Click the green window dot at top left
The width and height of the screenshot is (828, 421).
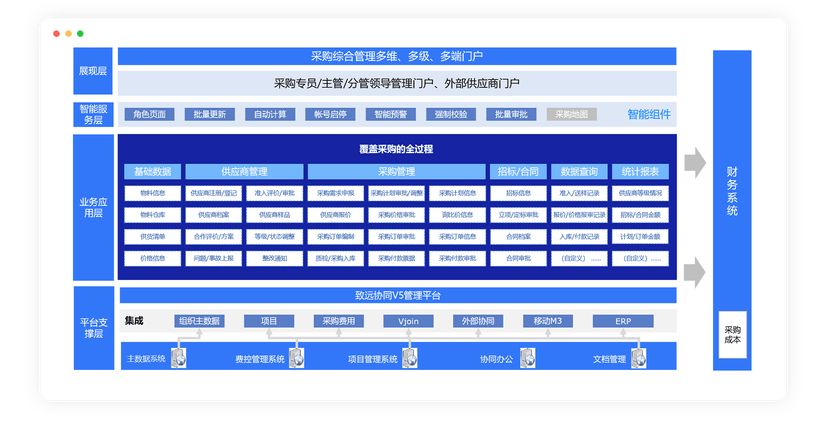tap(80, 34)
